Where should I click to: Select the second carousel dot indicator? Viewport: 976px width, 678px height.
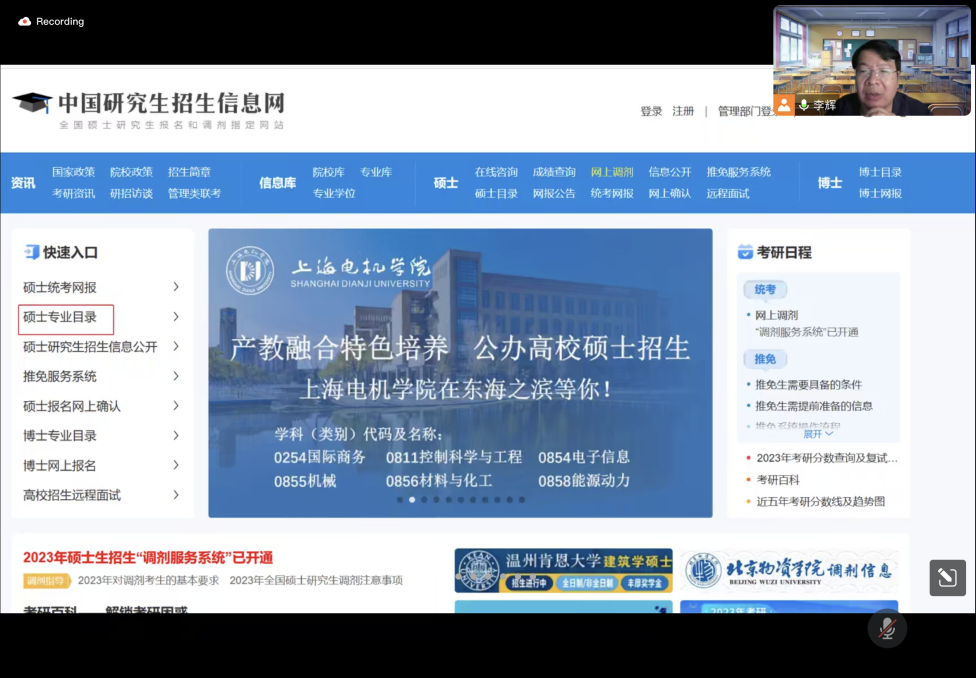[412, 499]
